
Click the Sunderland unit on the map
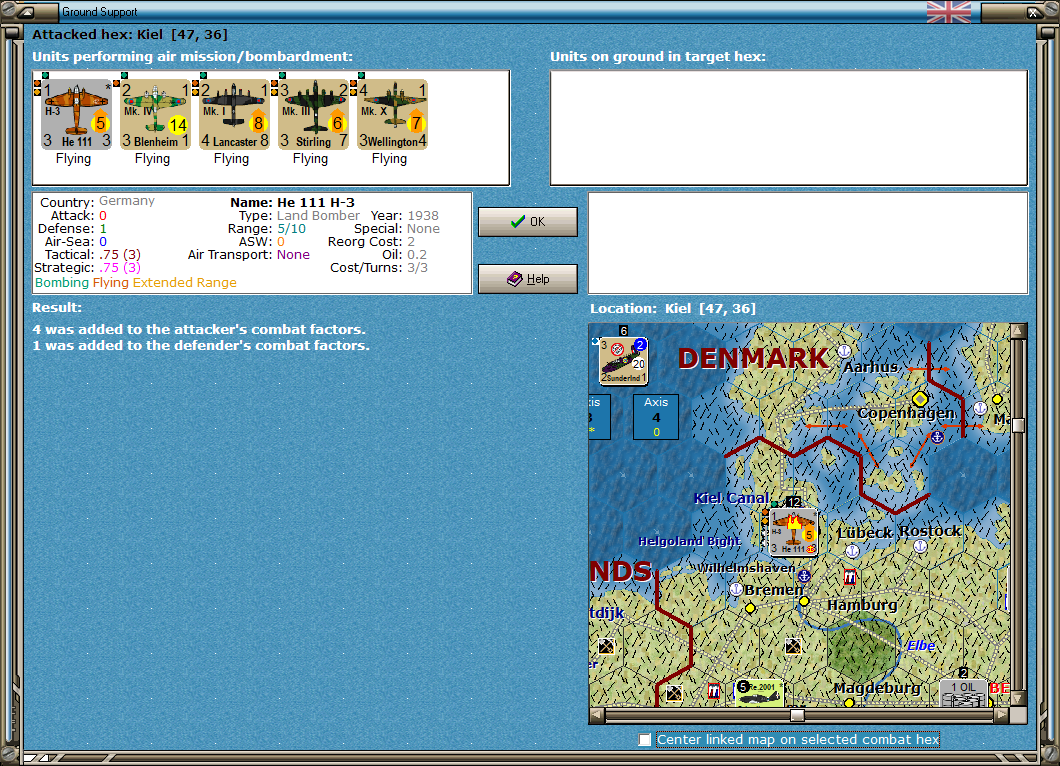[623, 361]
